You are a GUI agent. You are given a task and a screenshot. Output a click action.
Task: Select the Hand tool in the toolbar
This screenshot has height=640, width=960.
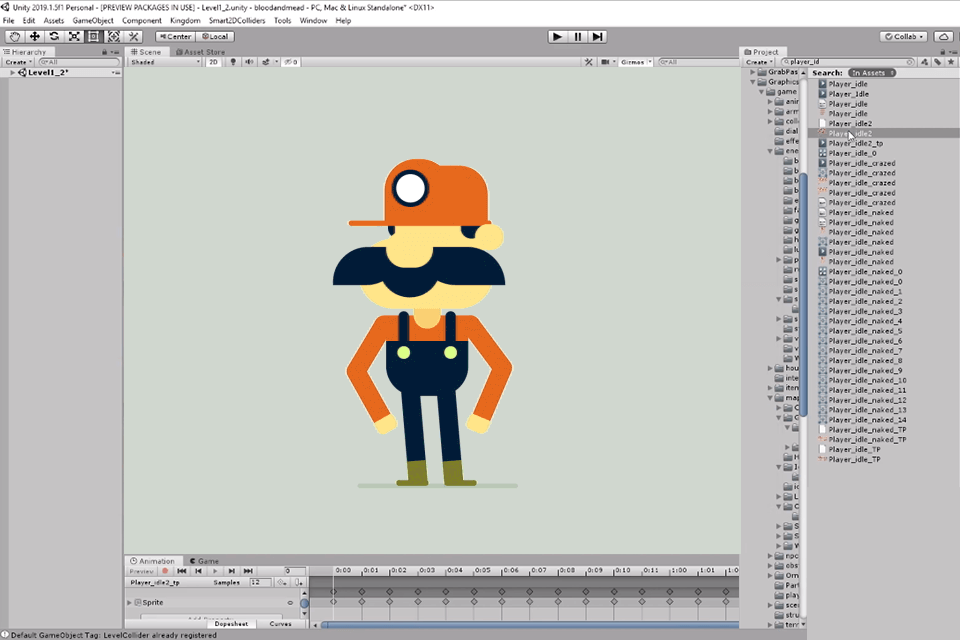[x=14, y=36]
